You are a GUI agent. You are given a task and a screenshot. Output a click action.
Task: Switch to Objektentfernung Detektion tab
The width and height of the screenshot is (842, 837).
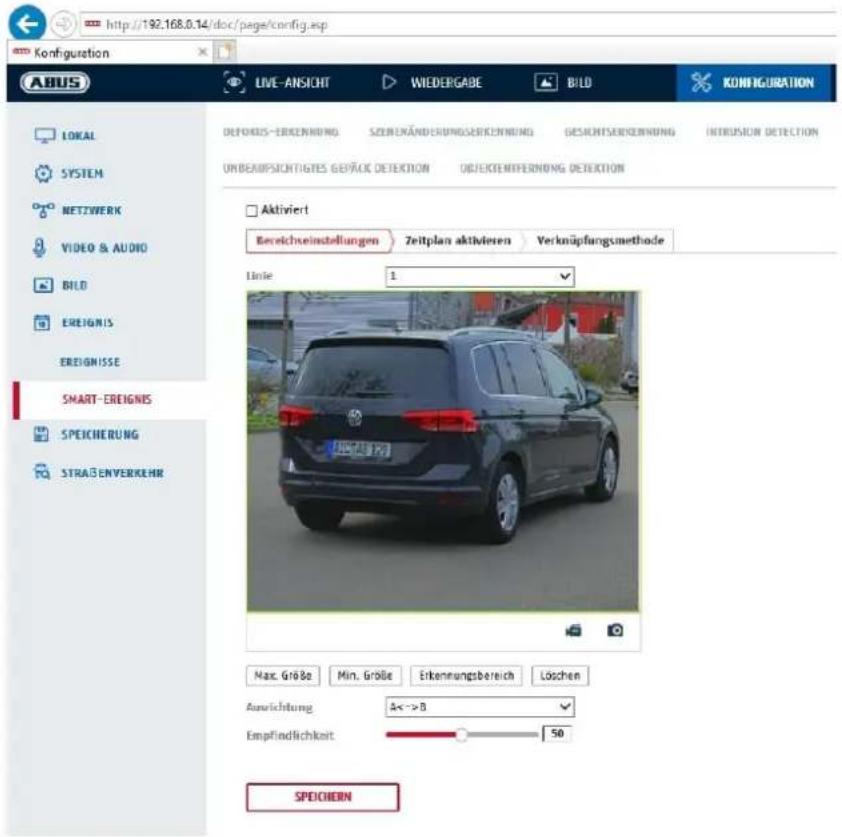(542, 168)
